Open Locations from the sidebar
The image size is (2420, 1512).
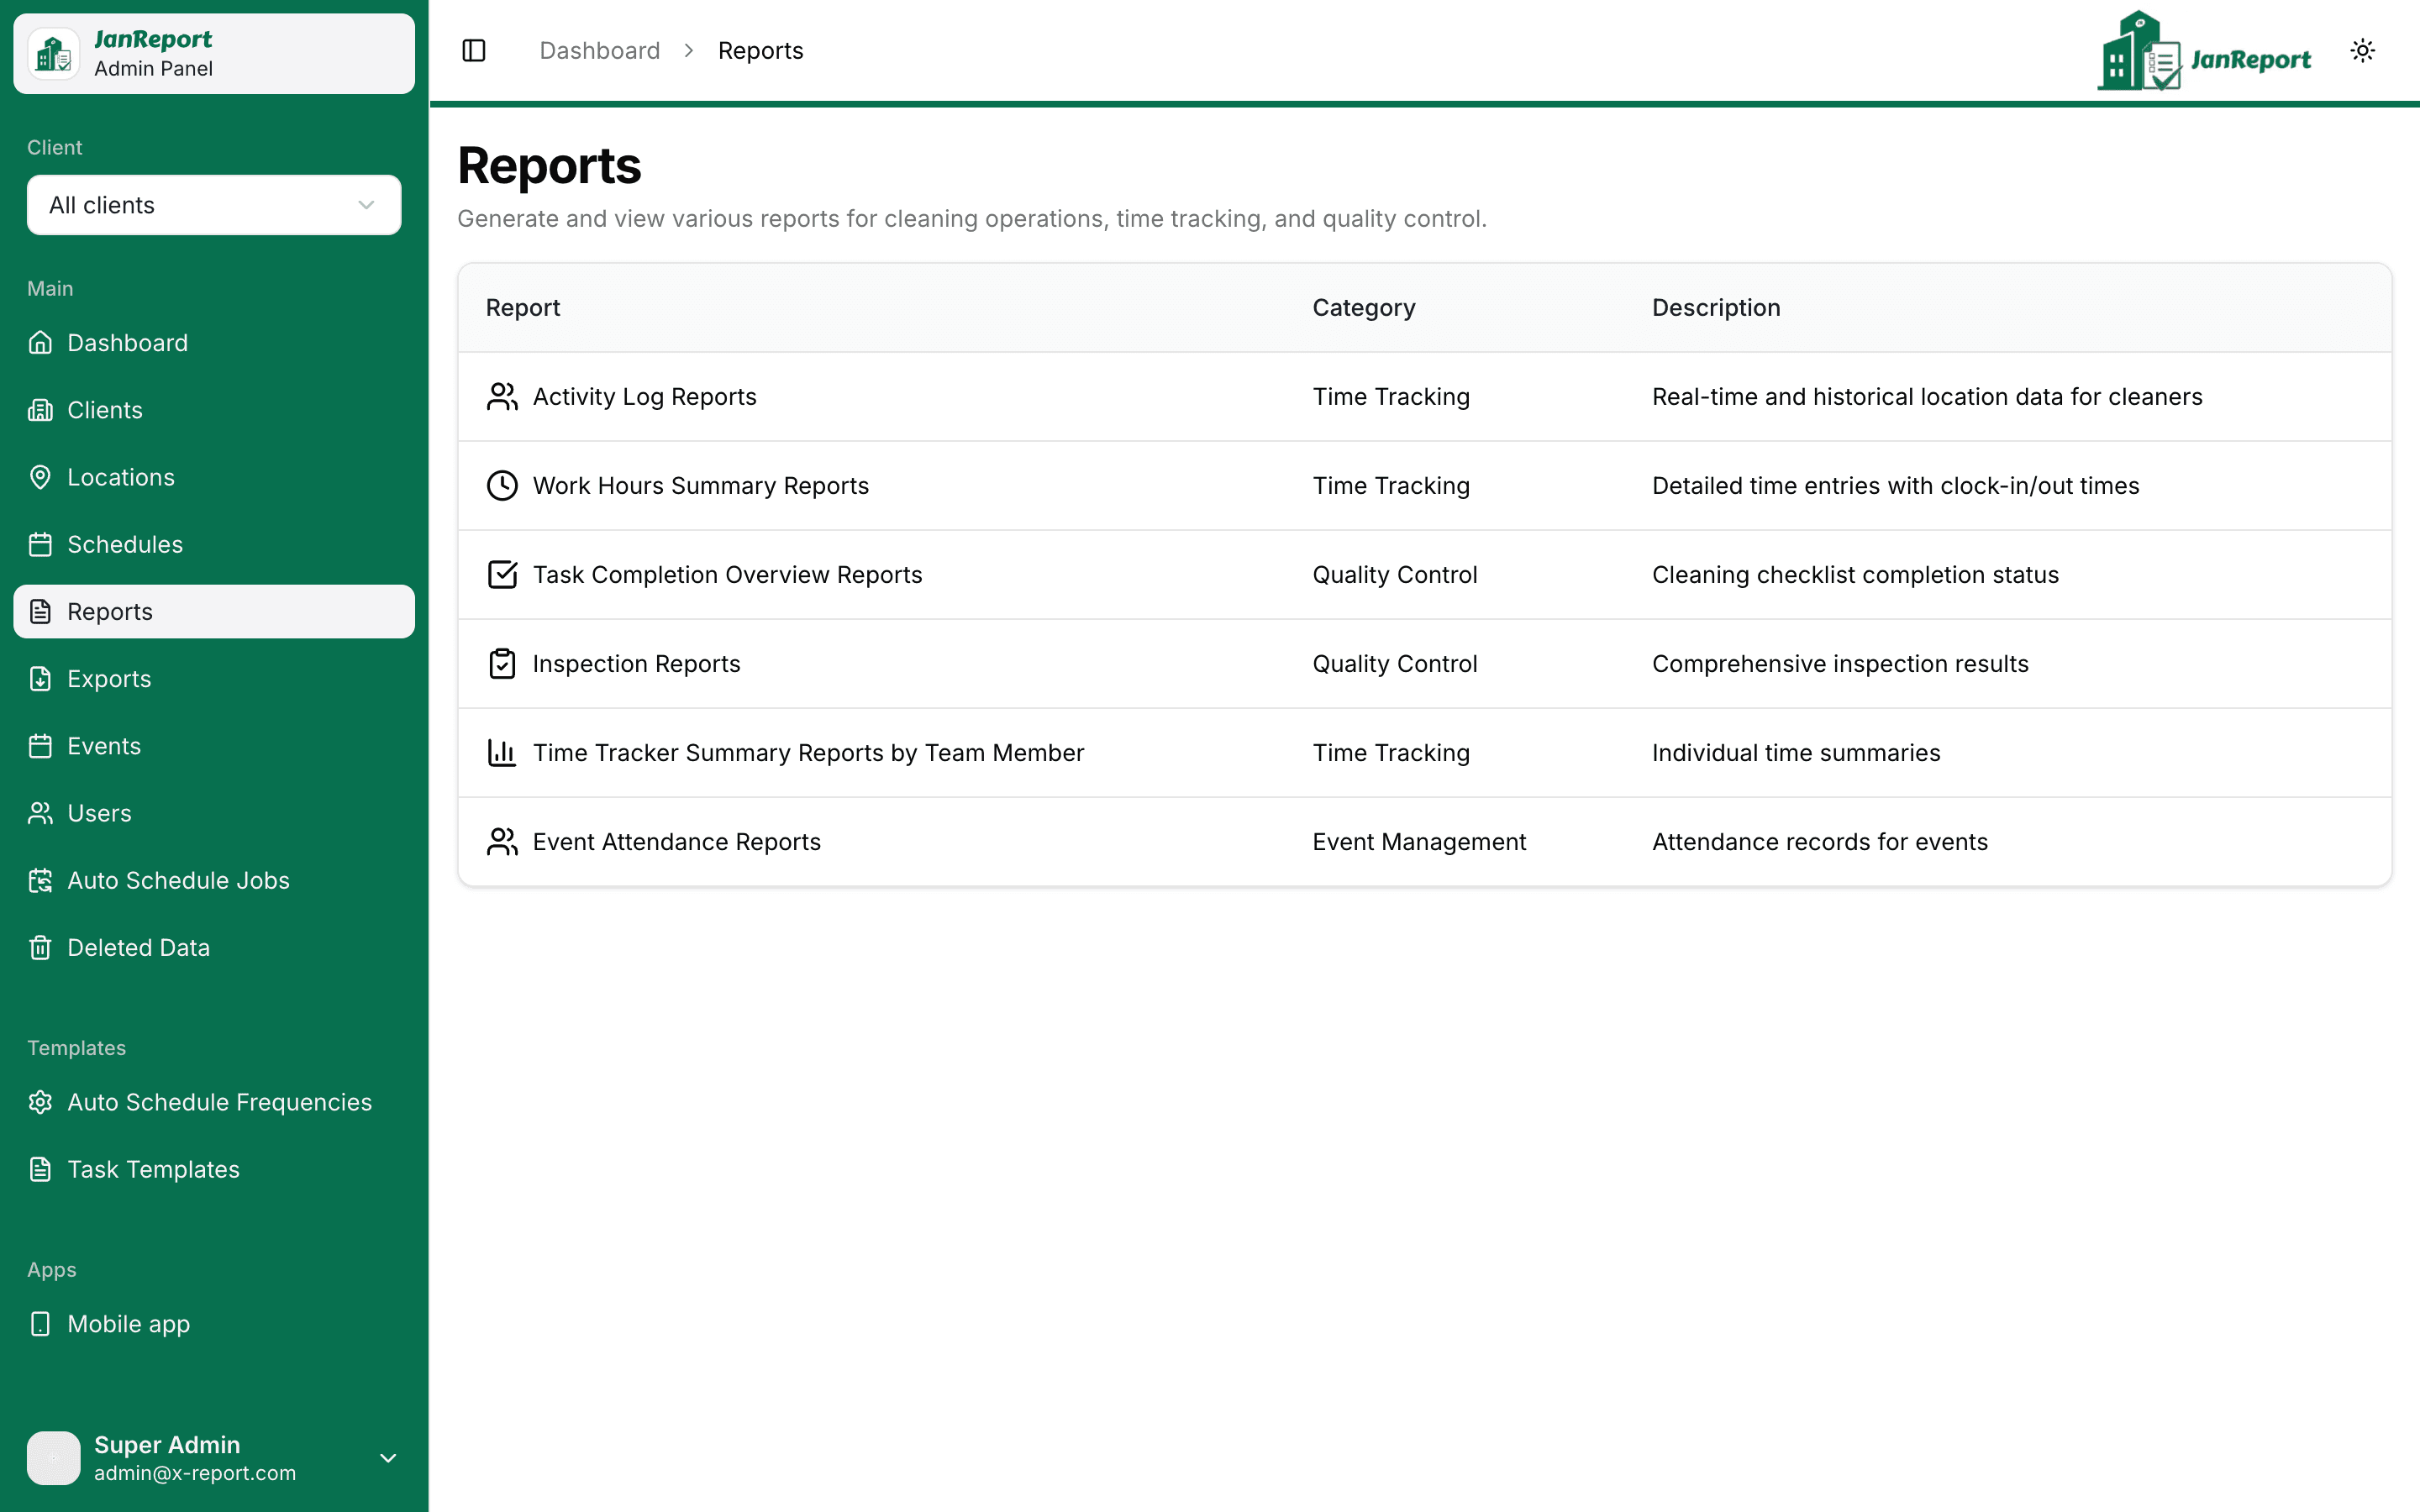tap(214, 477)
